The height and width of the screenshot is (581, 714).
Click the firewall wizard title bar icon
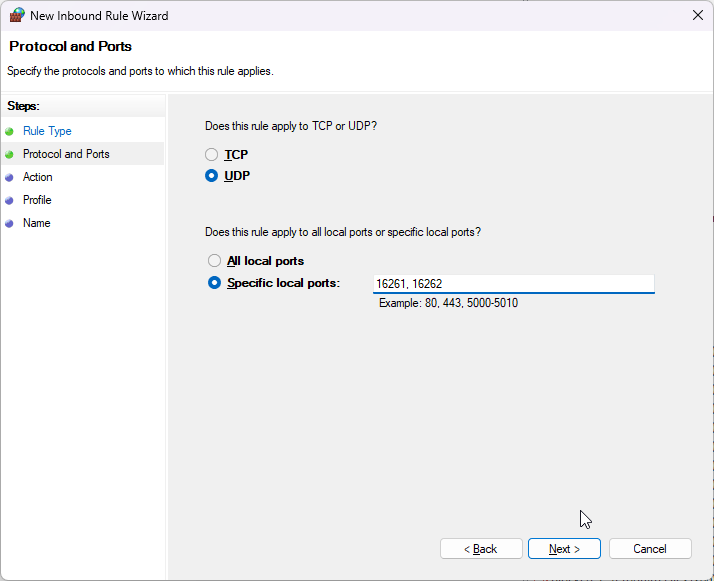(x=17, y=15)
